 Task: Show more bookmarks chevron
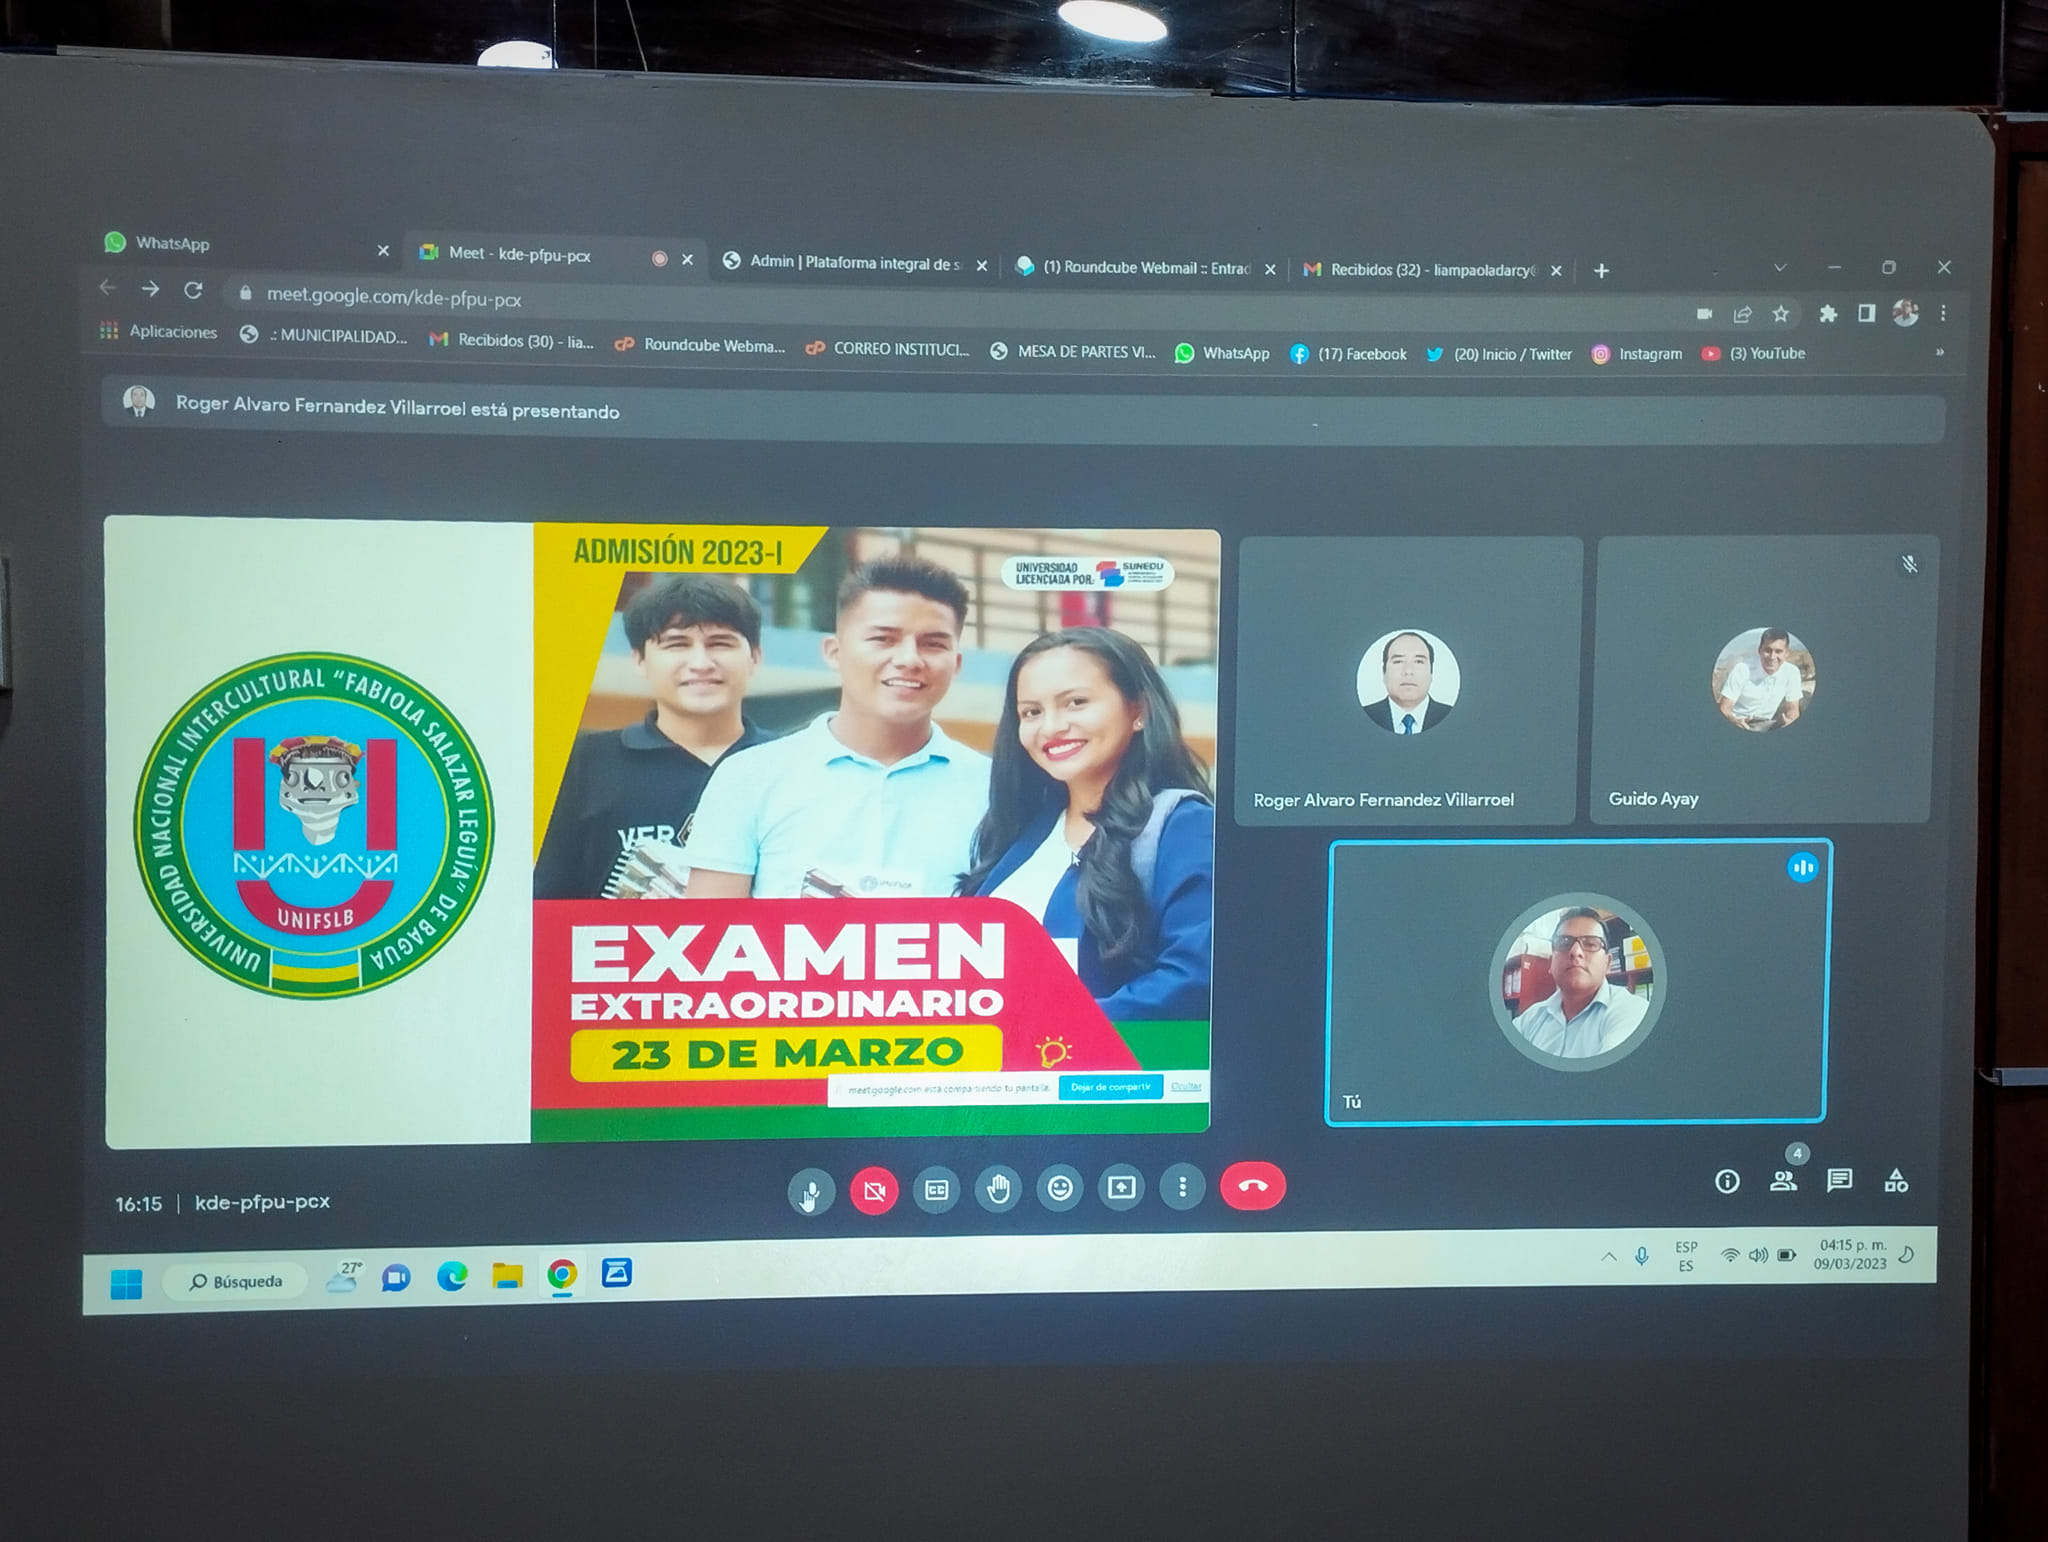click(1940, 352)
